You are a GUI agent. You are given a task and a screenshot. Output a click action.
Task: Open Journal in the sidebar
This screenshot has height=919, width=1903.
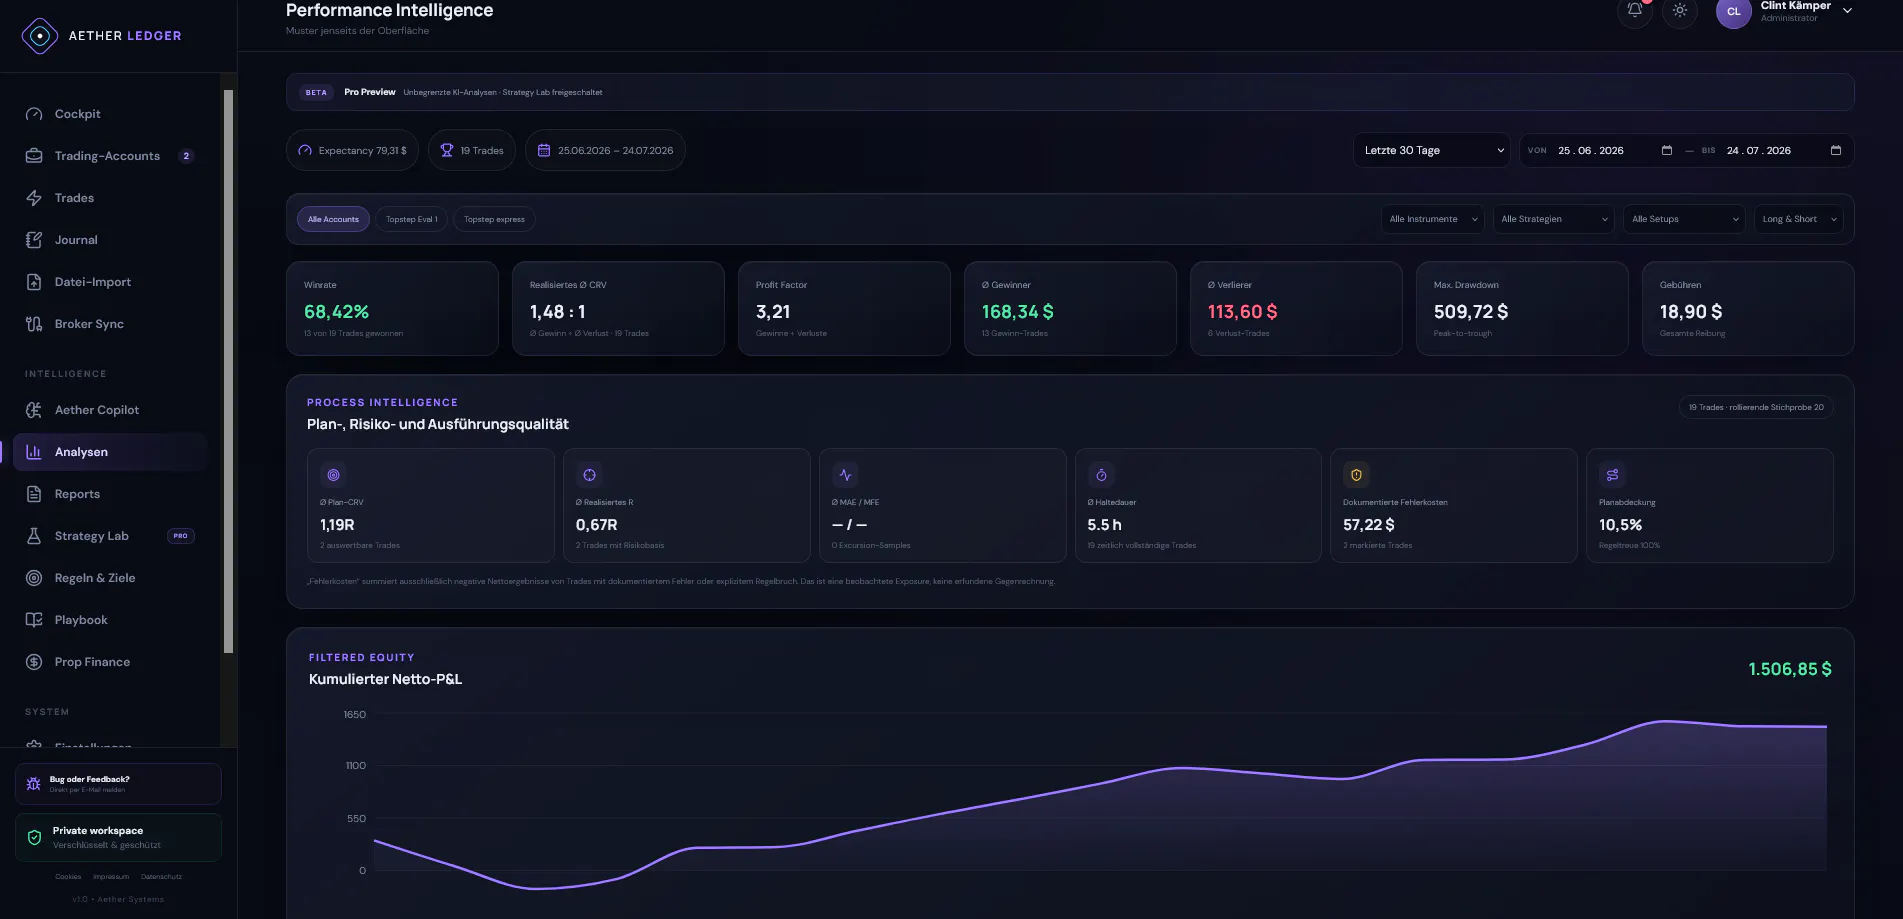tap(110, 240)
